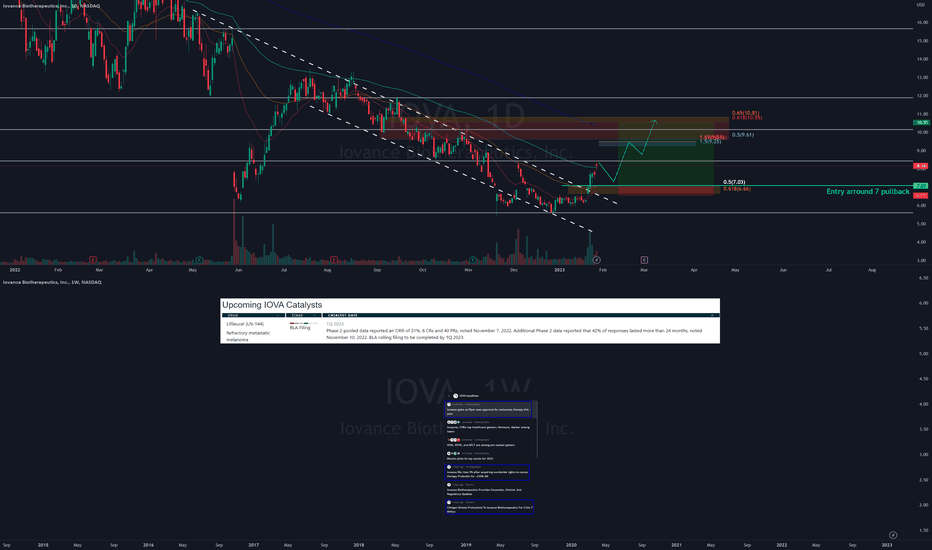This screenshot has width=932, height=550.
Task: Click the weekly chart title 'Iovance Biotherapeutics, Inc., 1W'
Action: [52, 282]
